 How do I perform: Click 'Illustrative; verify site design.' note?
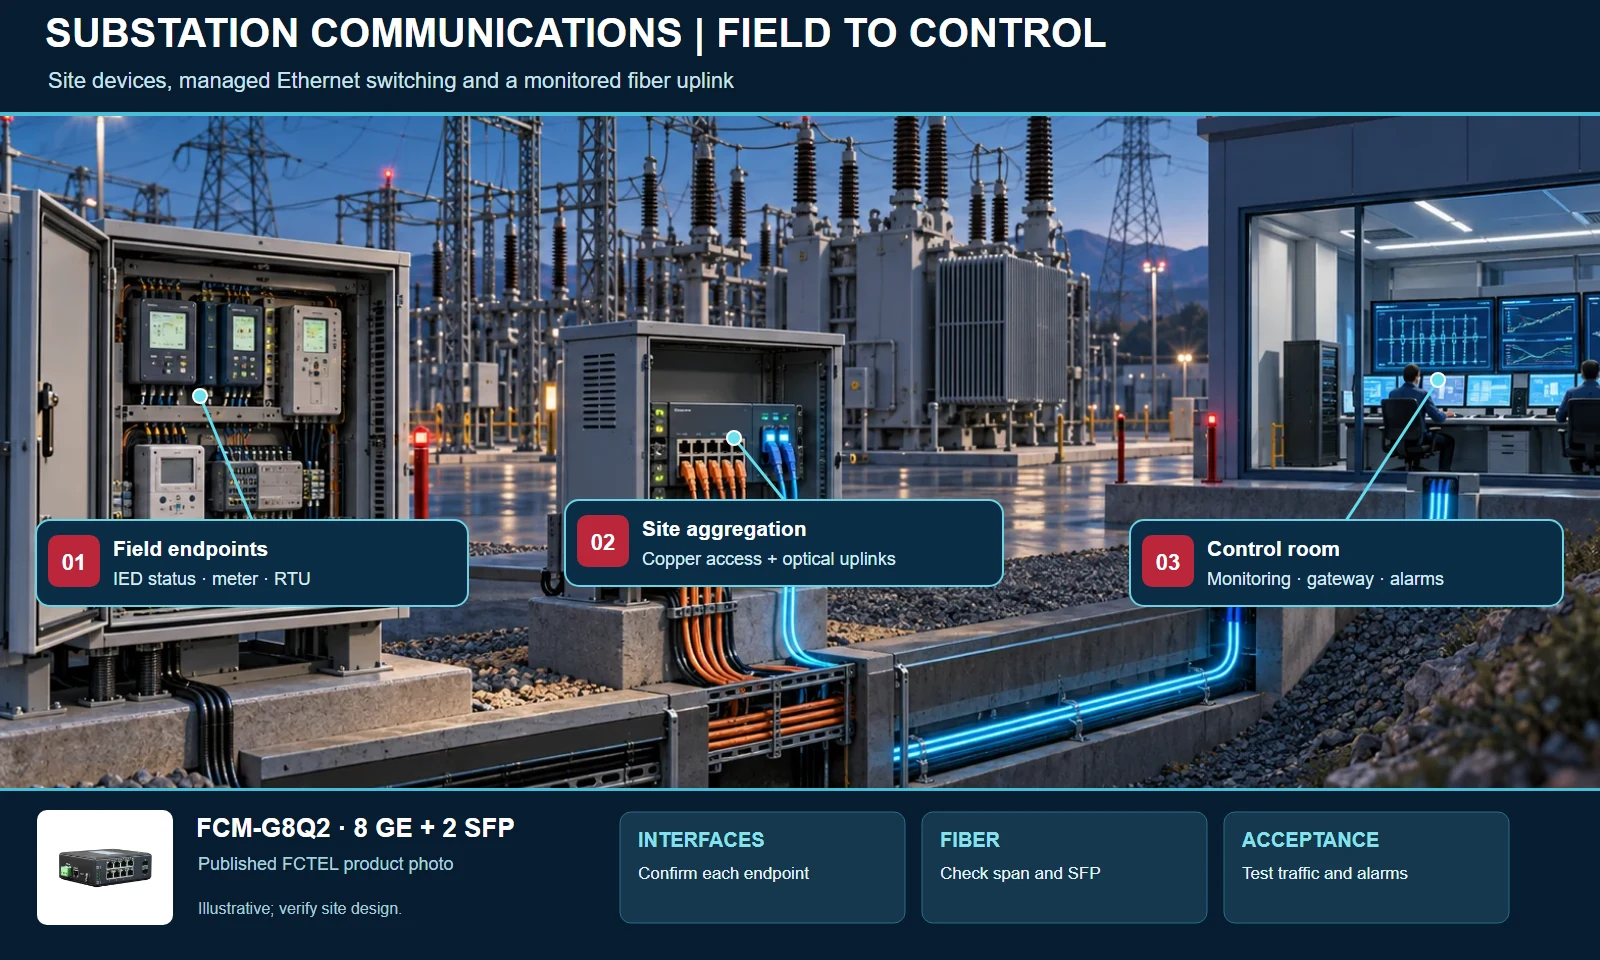(x=299, y=909)
